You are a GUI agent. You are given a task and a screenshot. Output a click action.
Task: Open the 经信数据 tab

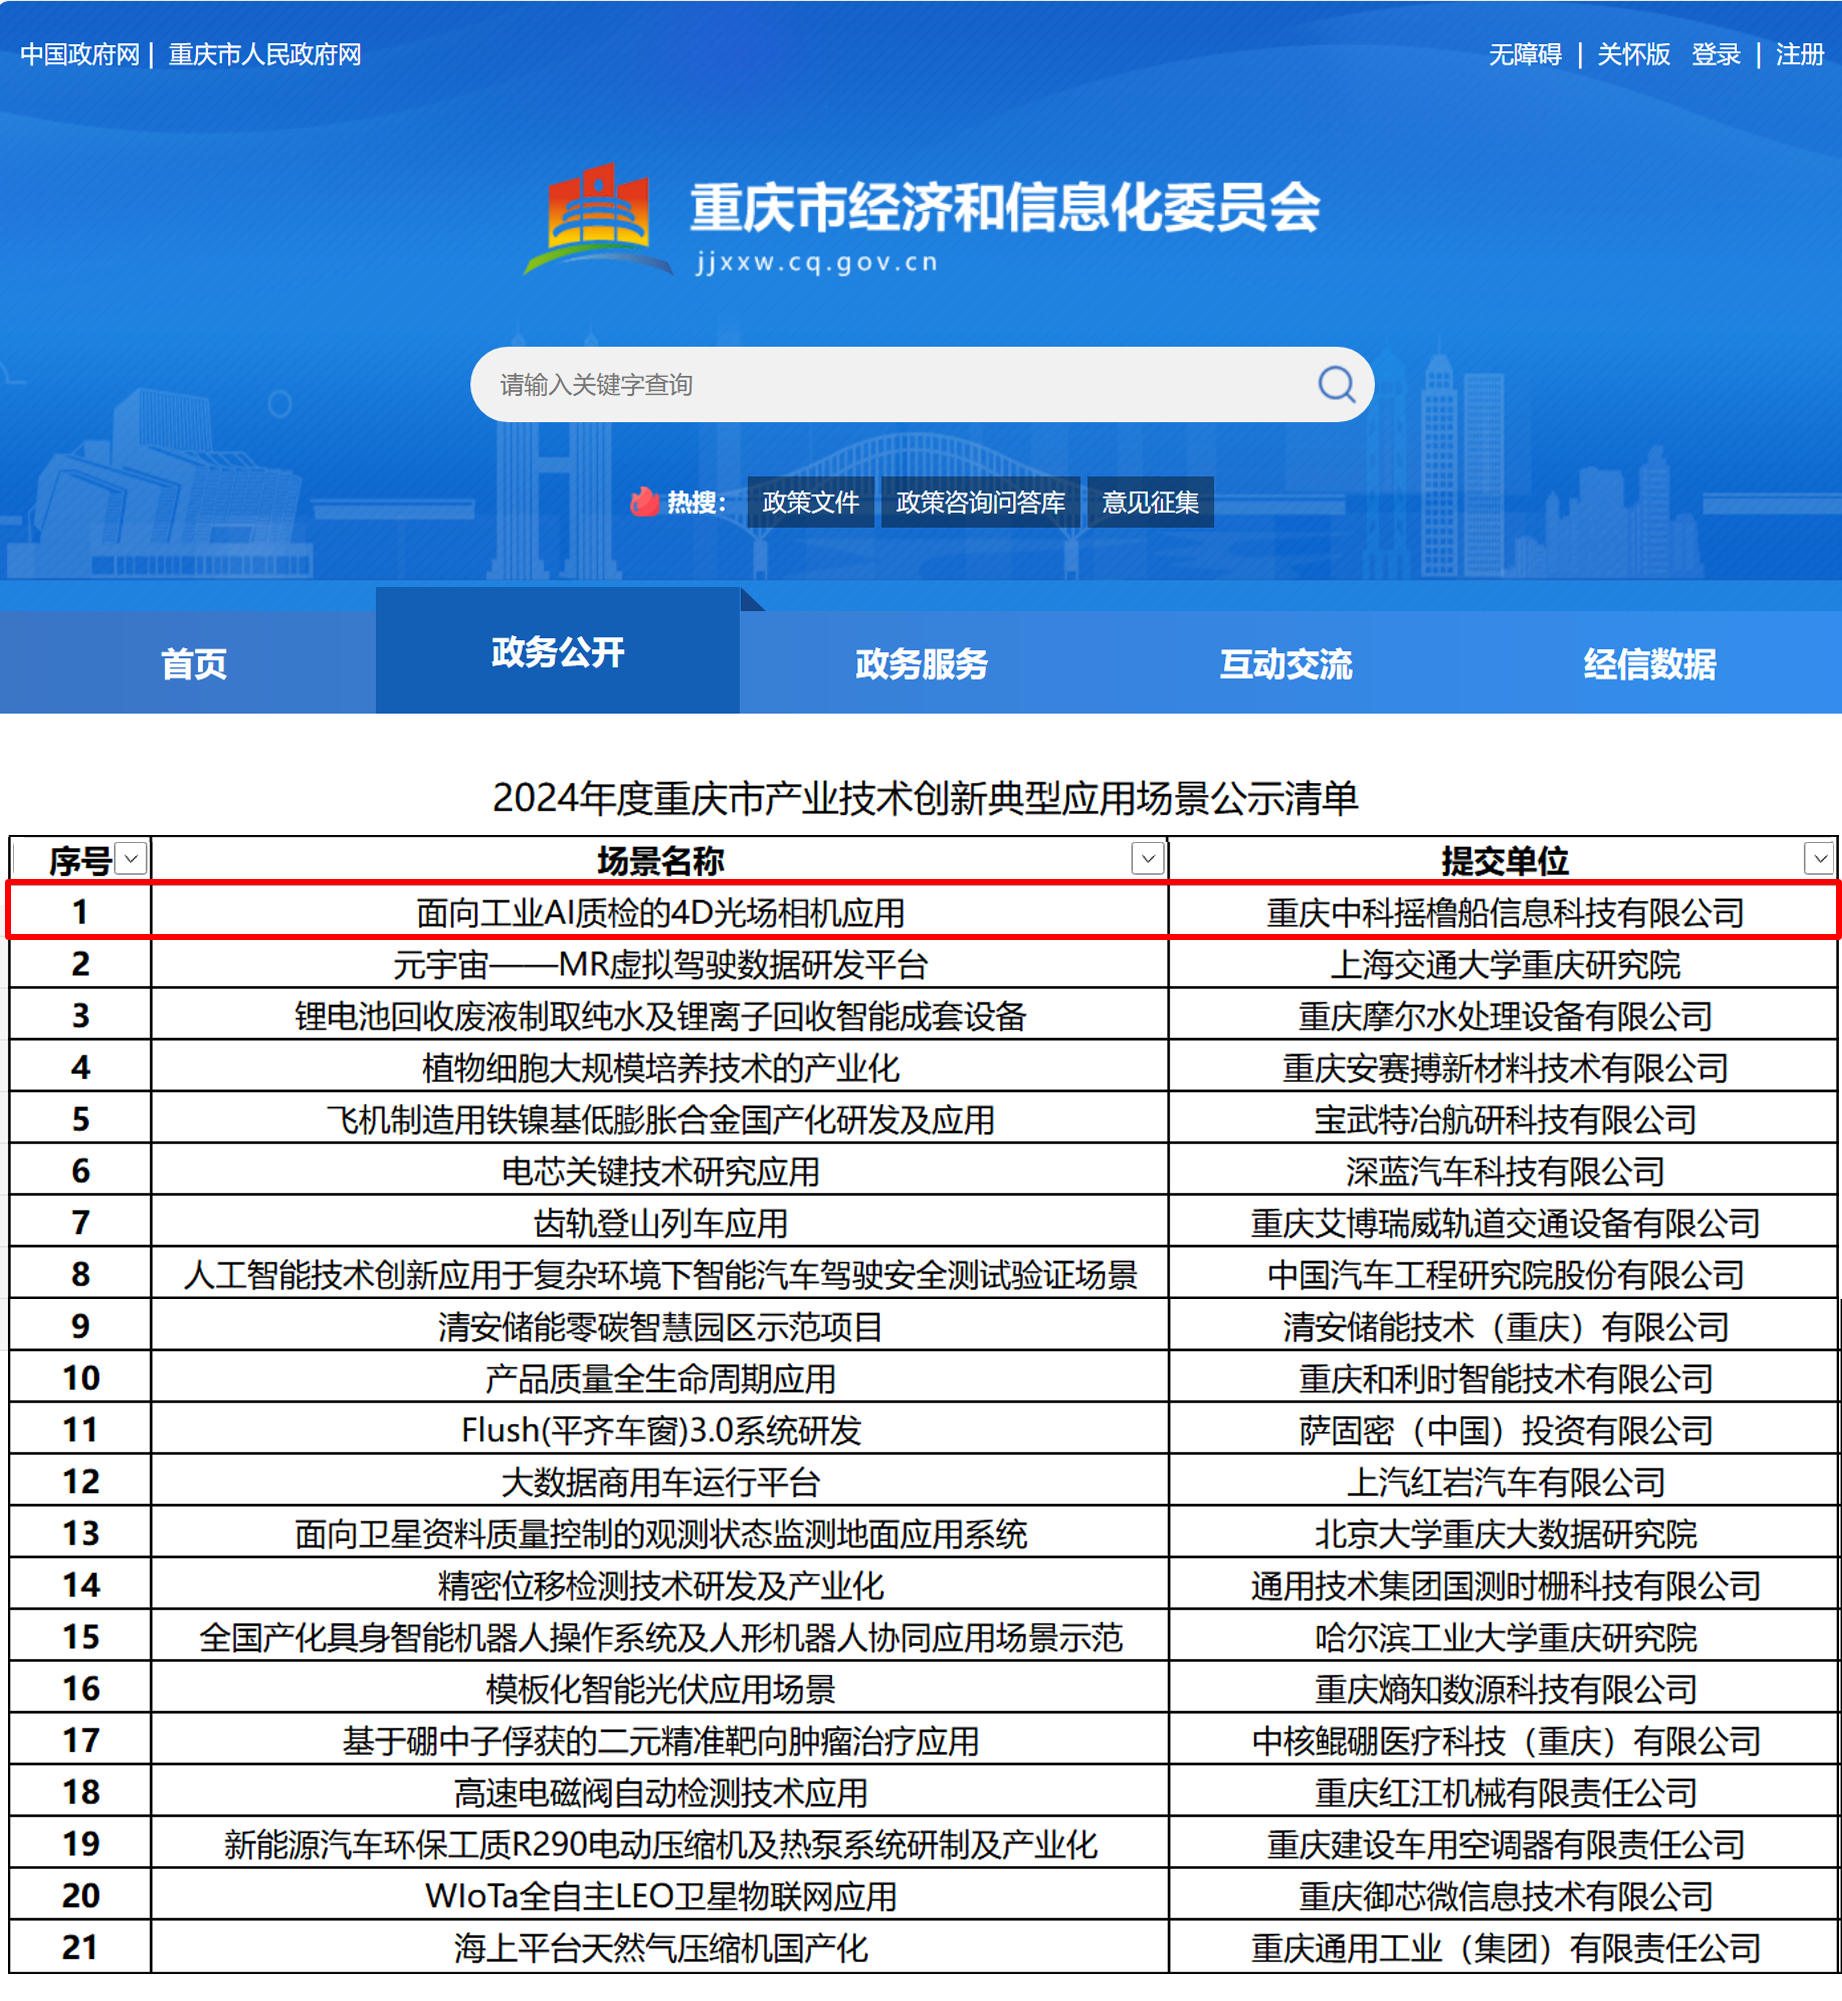coord(1650,664)
